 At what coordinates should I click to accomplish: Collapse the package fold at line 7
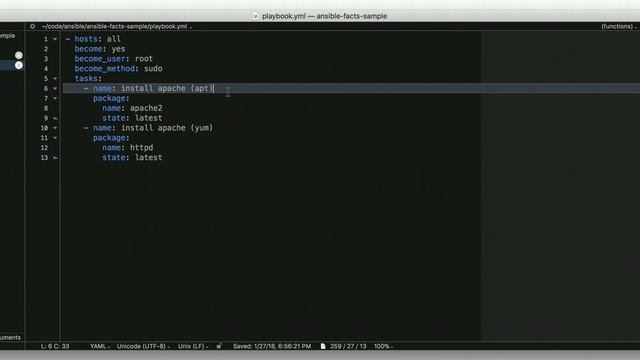[55, 98]
